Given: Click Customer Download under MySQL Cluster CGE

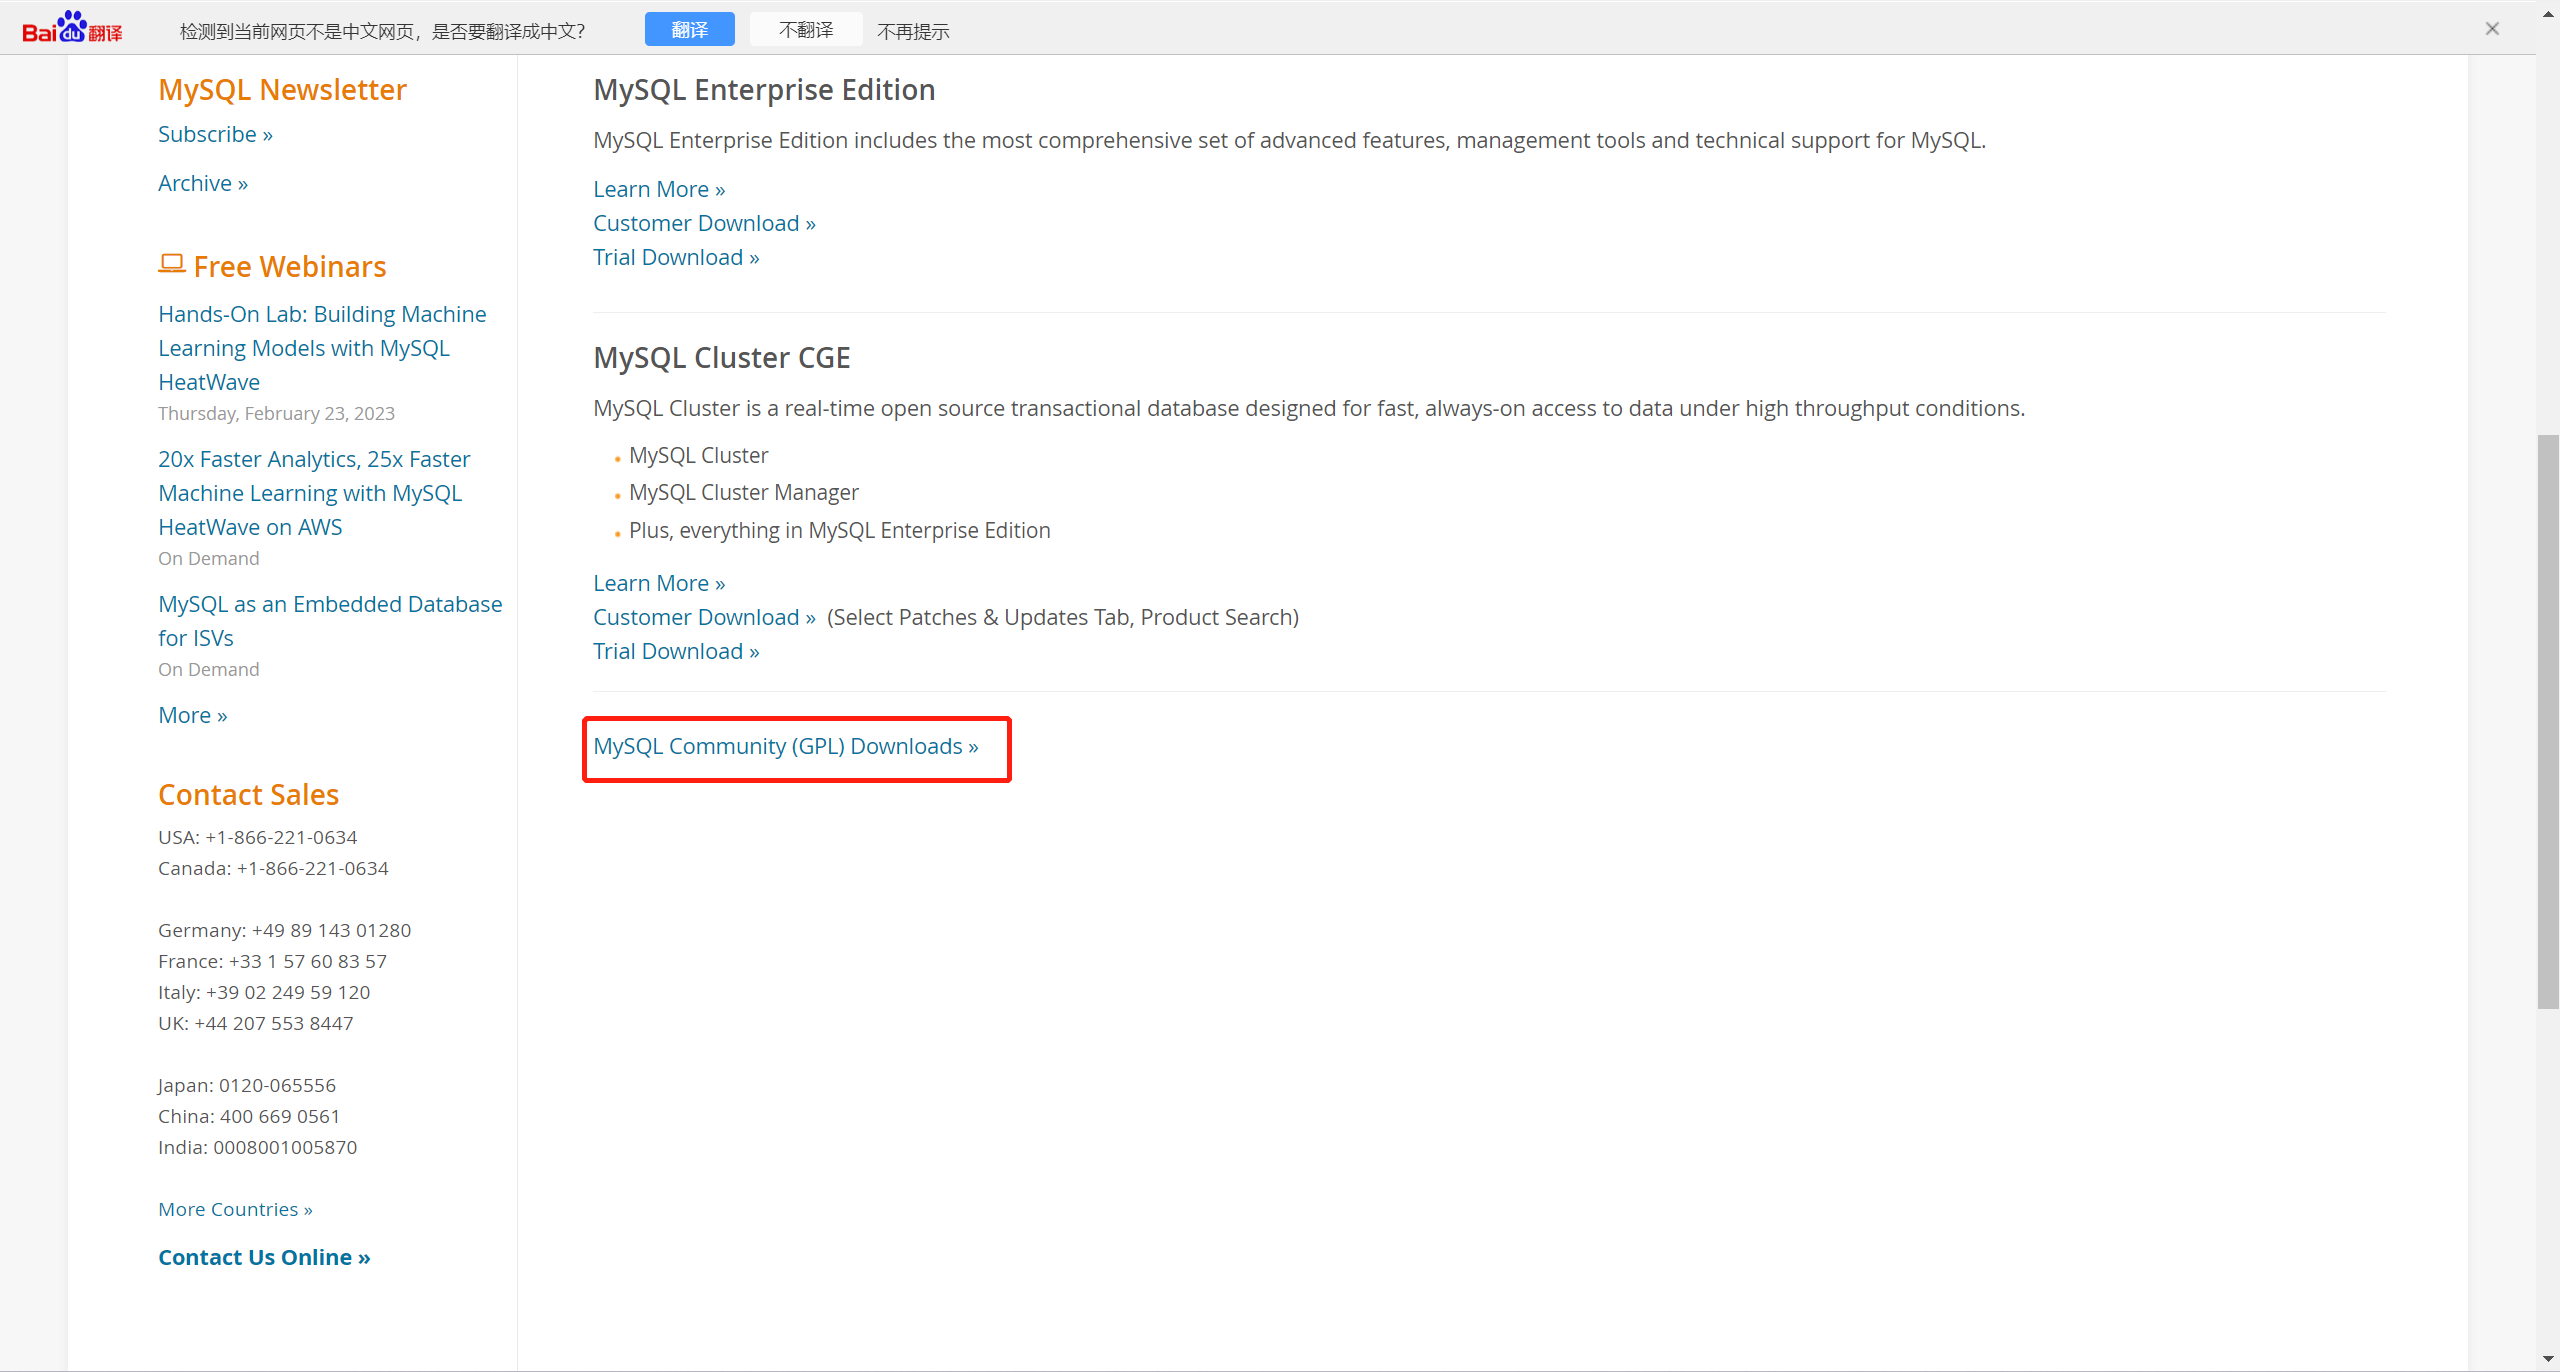Looking at the screenshot, I should tap(704, 617).
